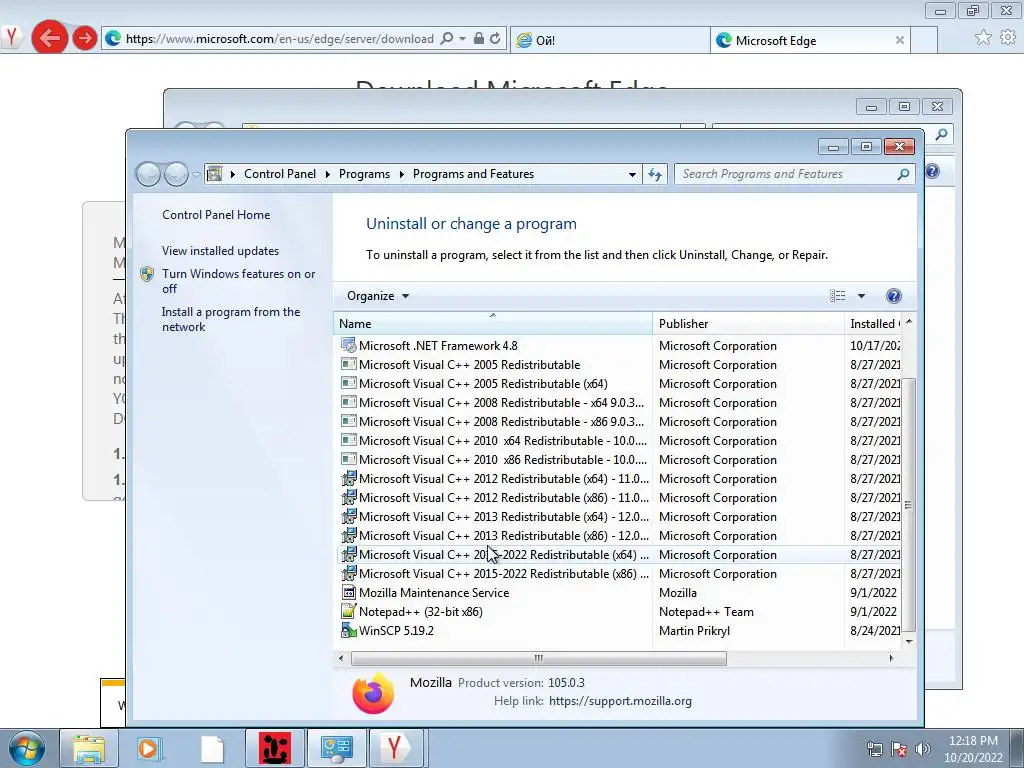The height and width of the screenshot is (768, 1024).
Task: Click the lock security icon in address bar
Action: click(479, 39)
